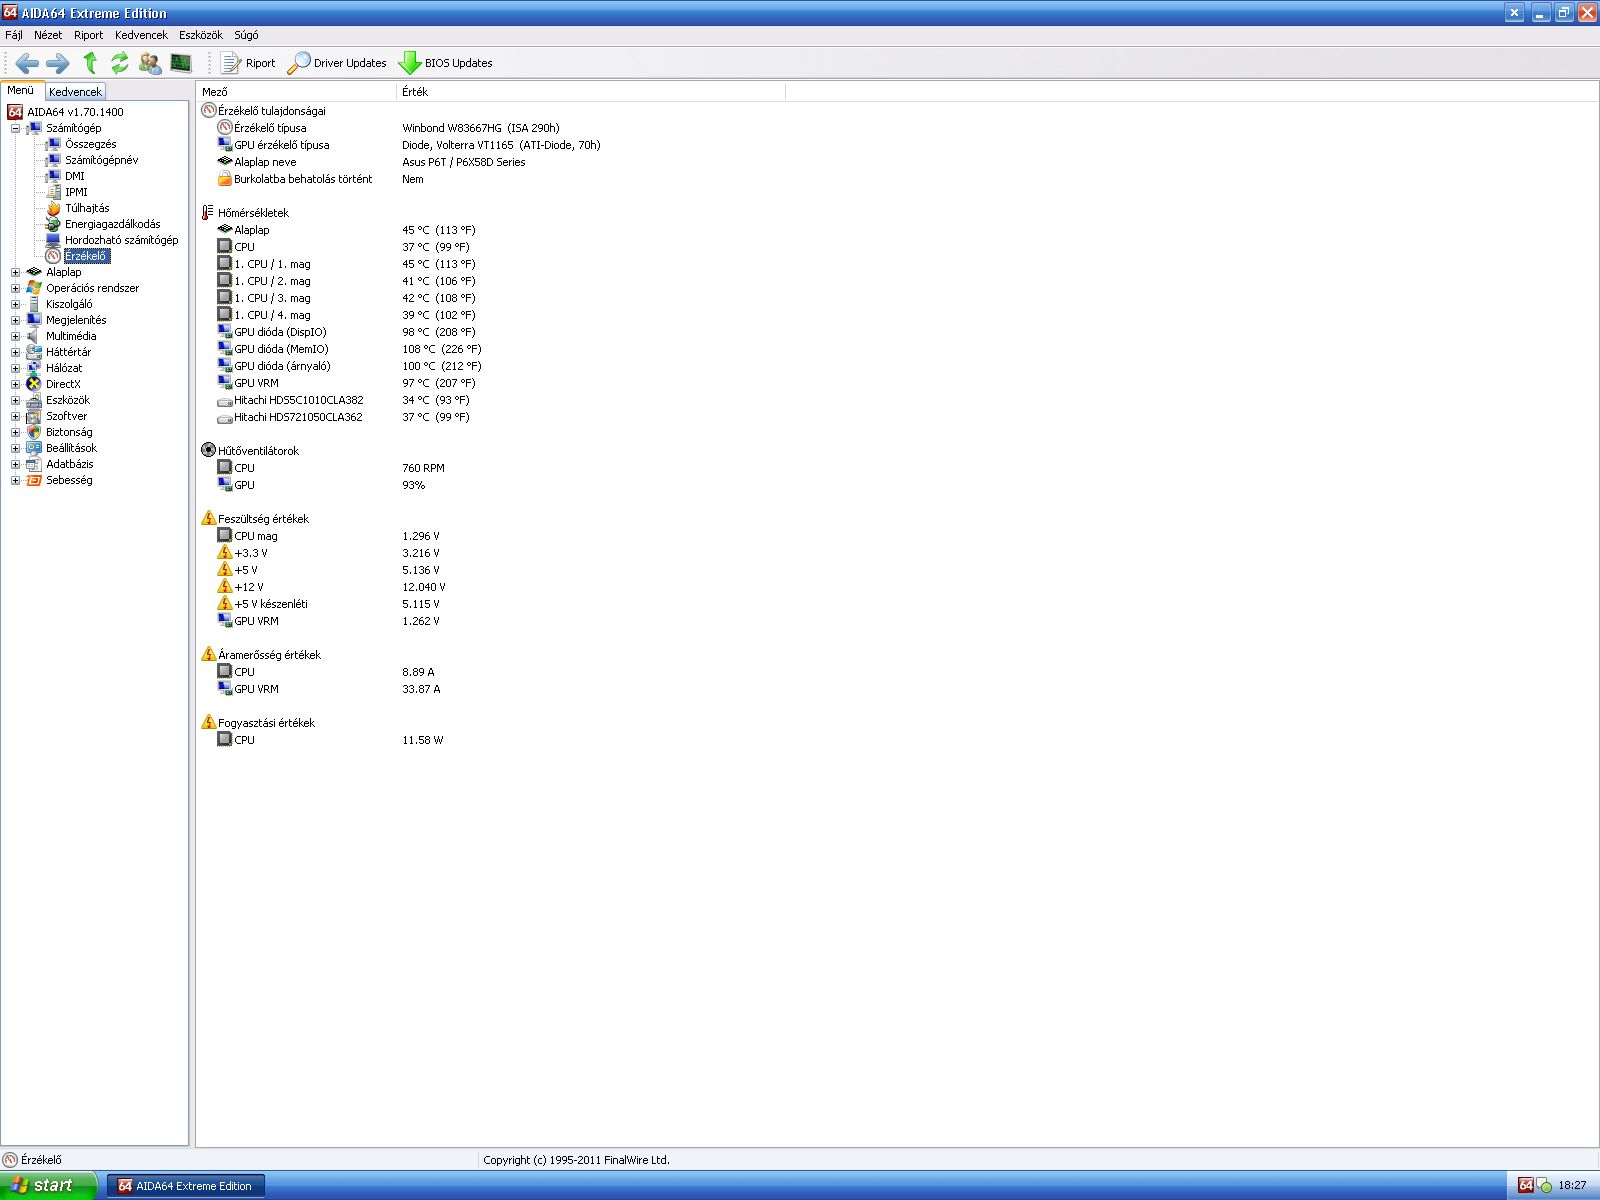This screenshot has width=1600, height=1200.
Task: Click the AIDA64 v1.70.1400 root node
Action: point(75,112)
